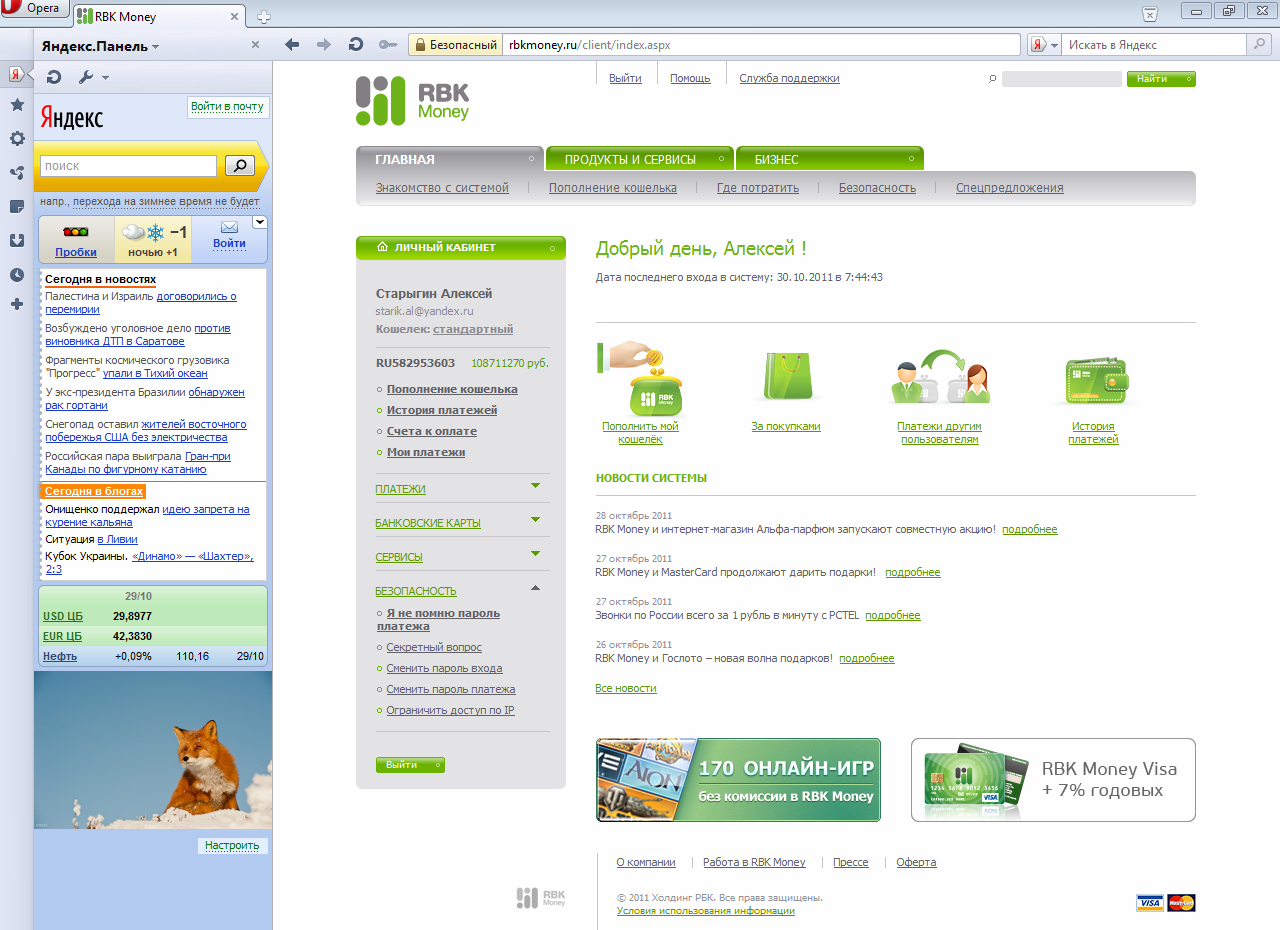Viewport: 1280px width, 930px height.
Task: Click the '170 онлайн-игр' banner
Action: (x=738, y=780)
